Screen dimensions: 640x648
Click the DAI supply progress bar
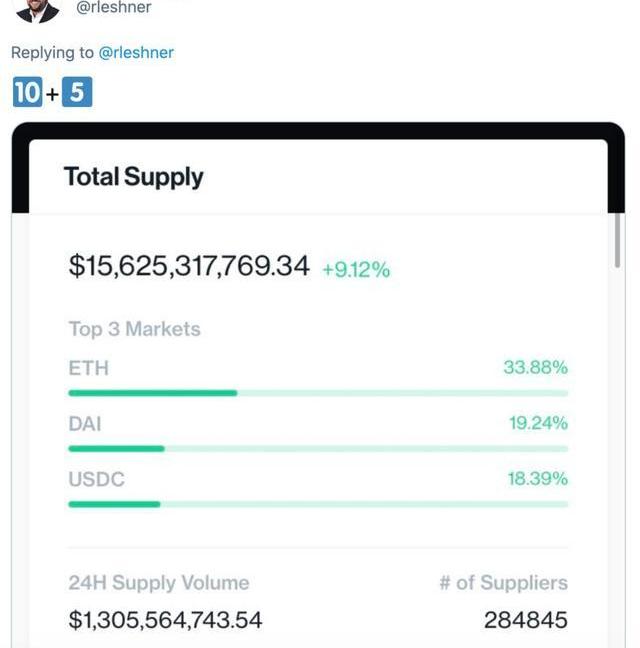tap(318, 449)
